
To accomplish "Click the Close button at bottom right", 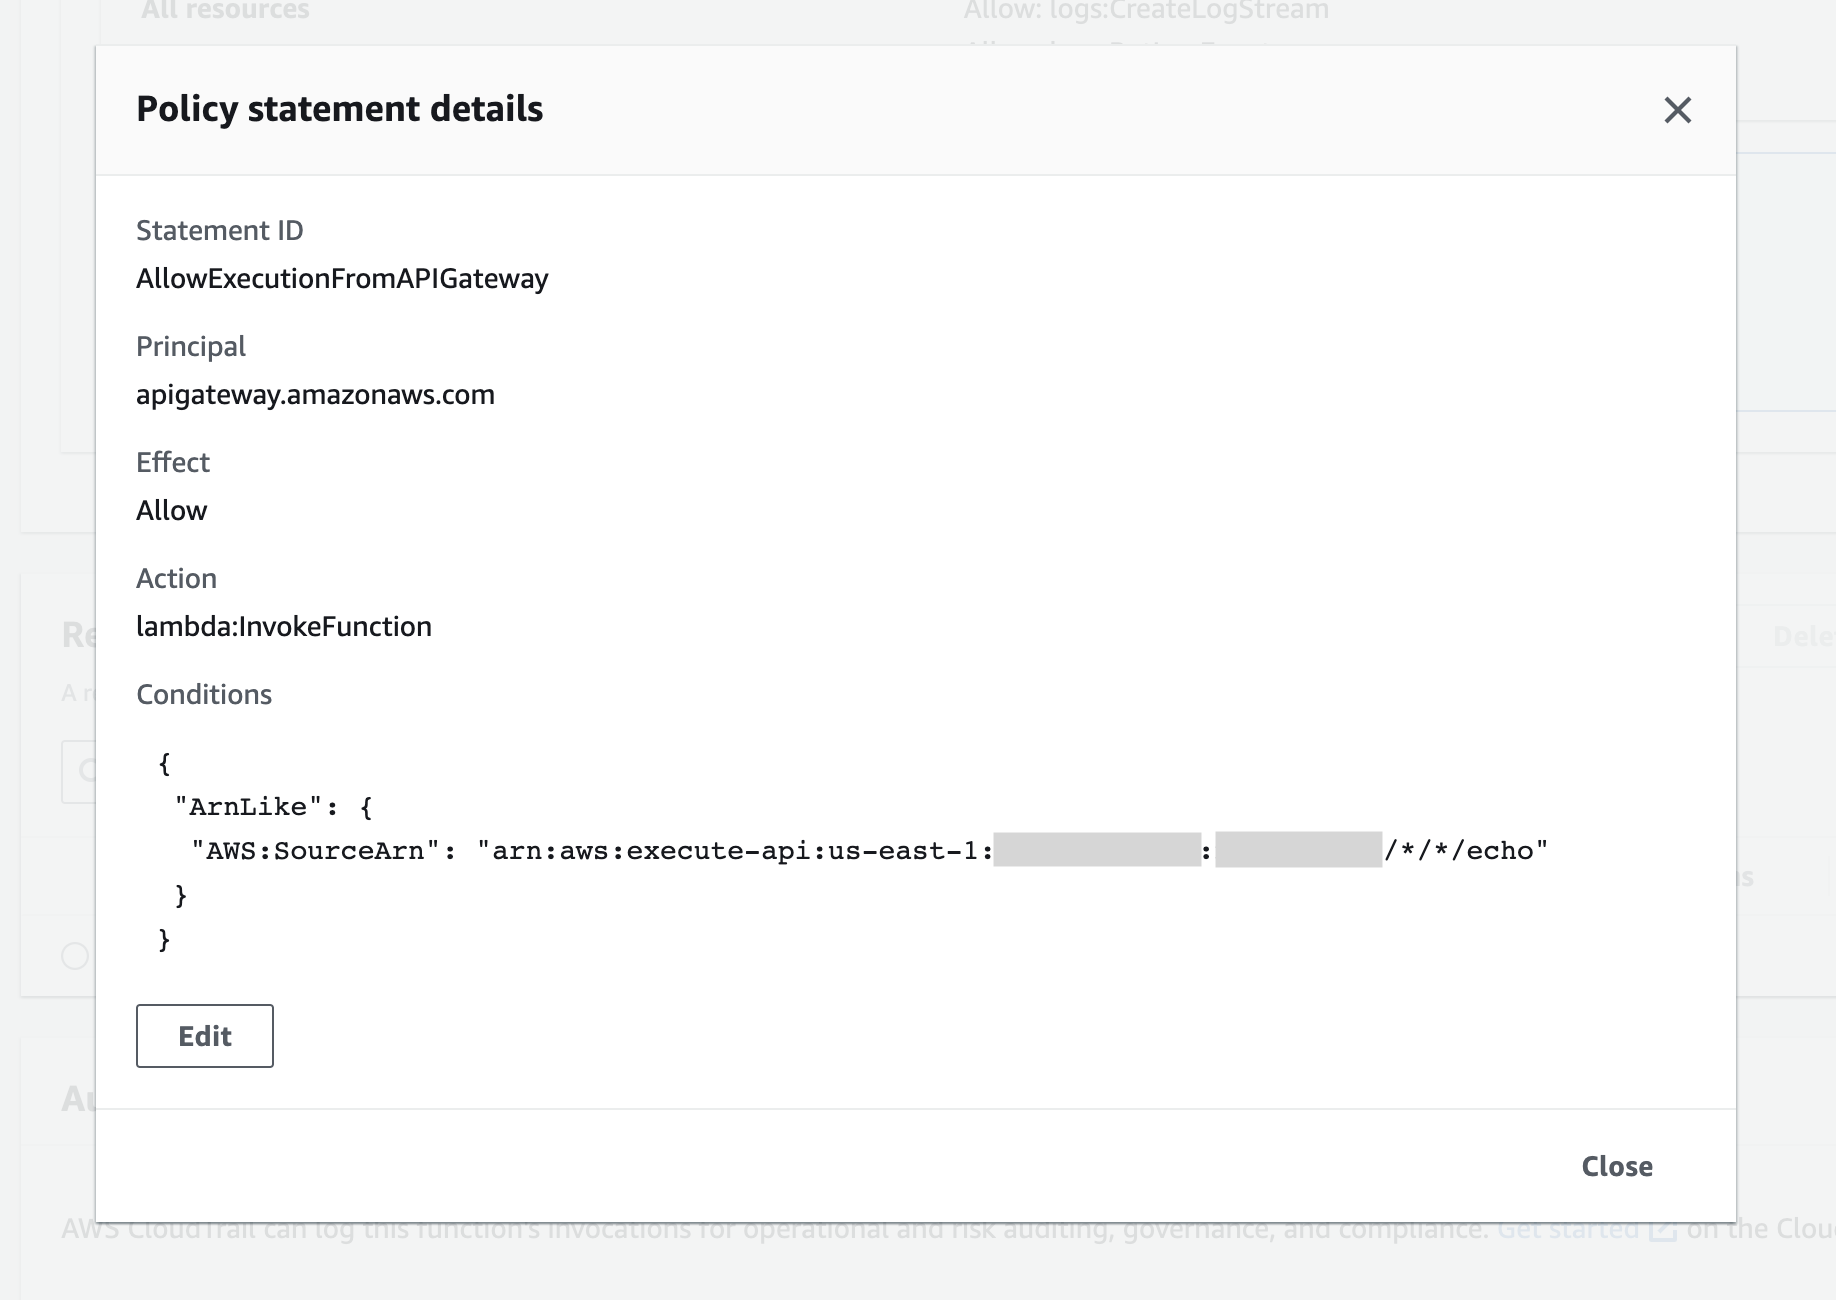I will click(1616, 1166).
